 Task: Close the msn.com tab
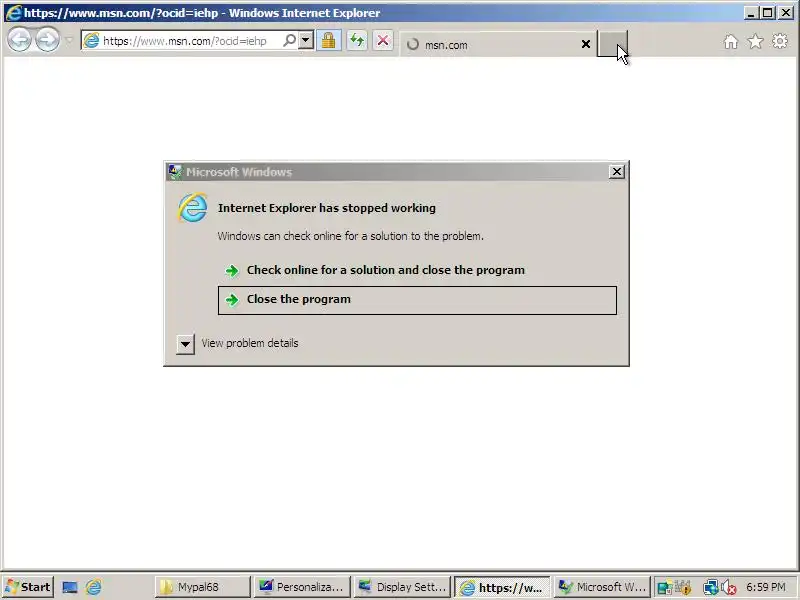tap(586, 44)
